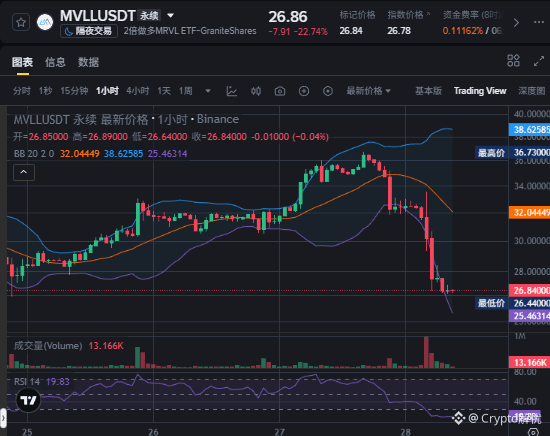This screenshot has width=550, height=436.
Task: Select the 1小时 timeframe
Action: pyautogui.click(x=107, y=91)
